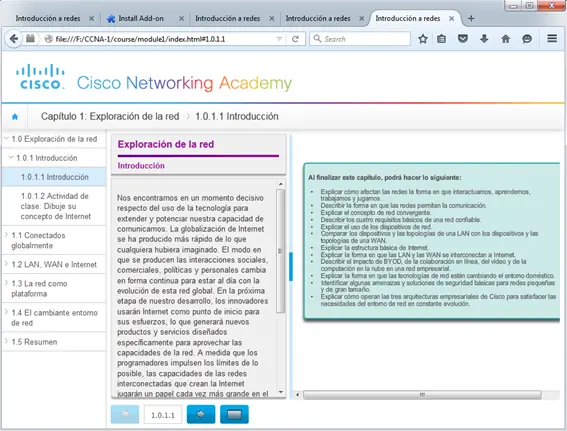567x431 pixels.
Task: Click the Cisco logo
Action: pos(40,77)
